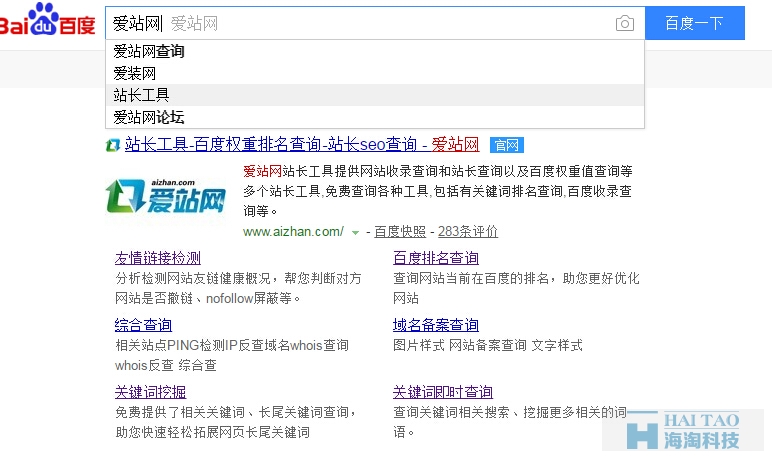Click the Baidu logo

click(x=48, y=20)
